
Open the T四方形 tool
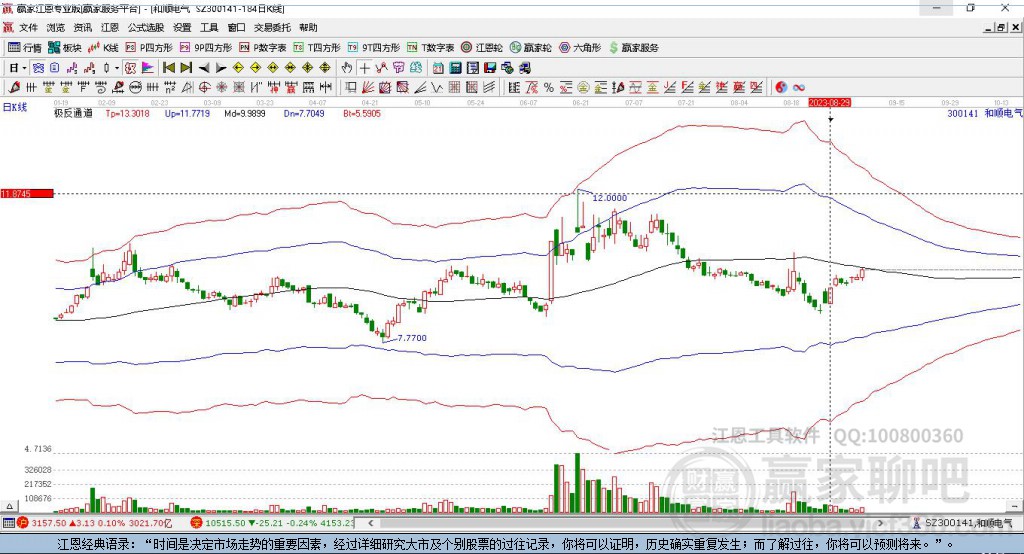click(317, 48)
